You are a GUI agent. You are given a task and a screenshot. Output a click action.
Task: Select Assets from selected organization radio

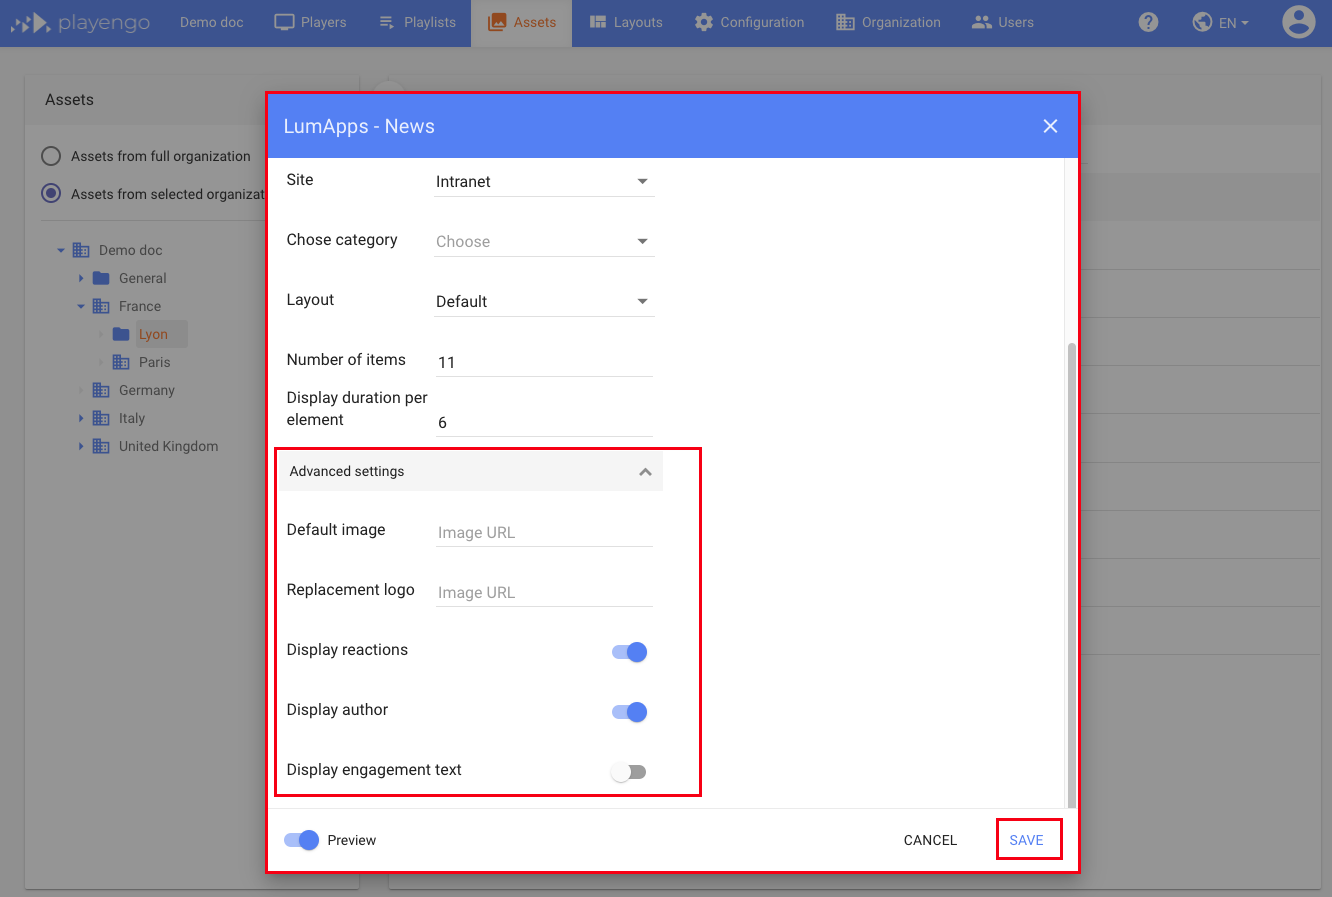pos(51,194)
